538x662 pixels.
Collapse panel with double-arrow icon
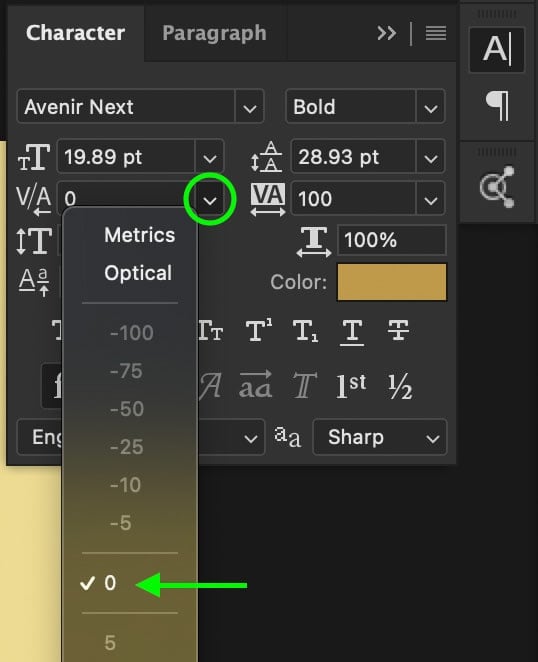coord(386,33)
